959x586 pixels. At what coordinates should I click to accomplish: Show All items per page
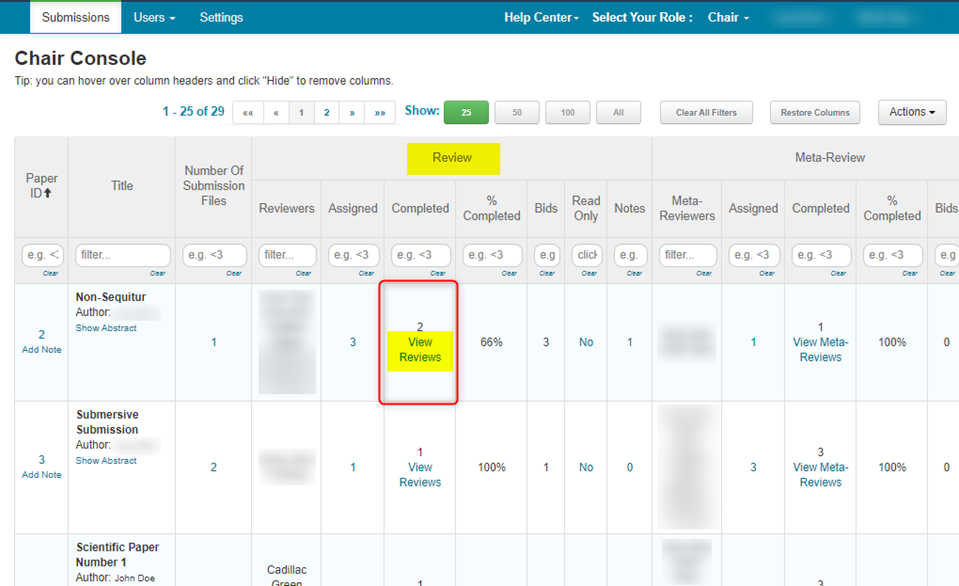(x=618, y=113)
